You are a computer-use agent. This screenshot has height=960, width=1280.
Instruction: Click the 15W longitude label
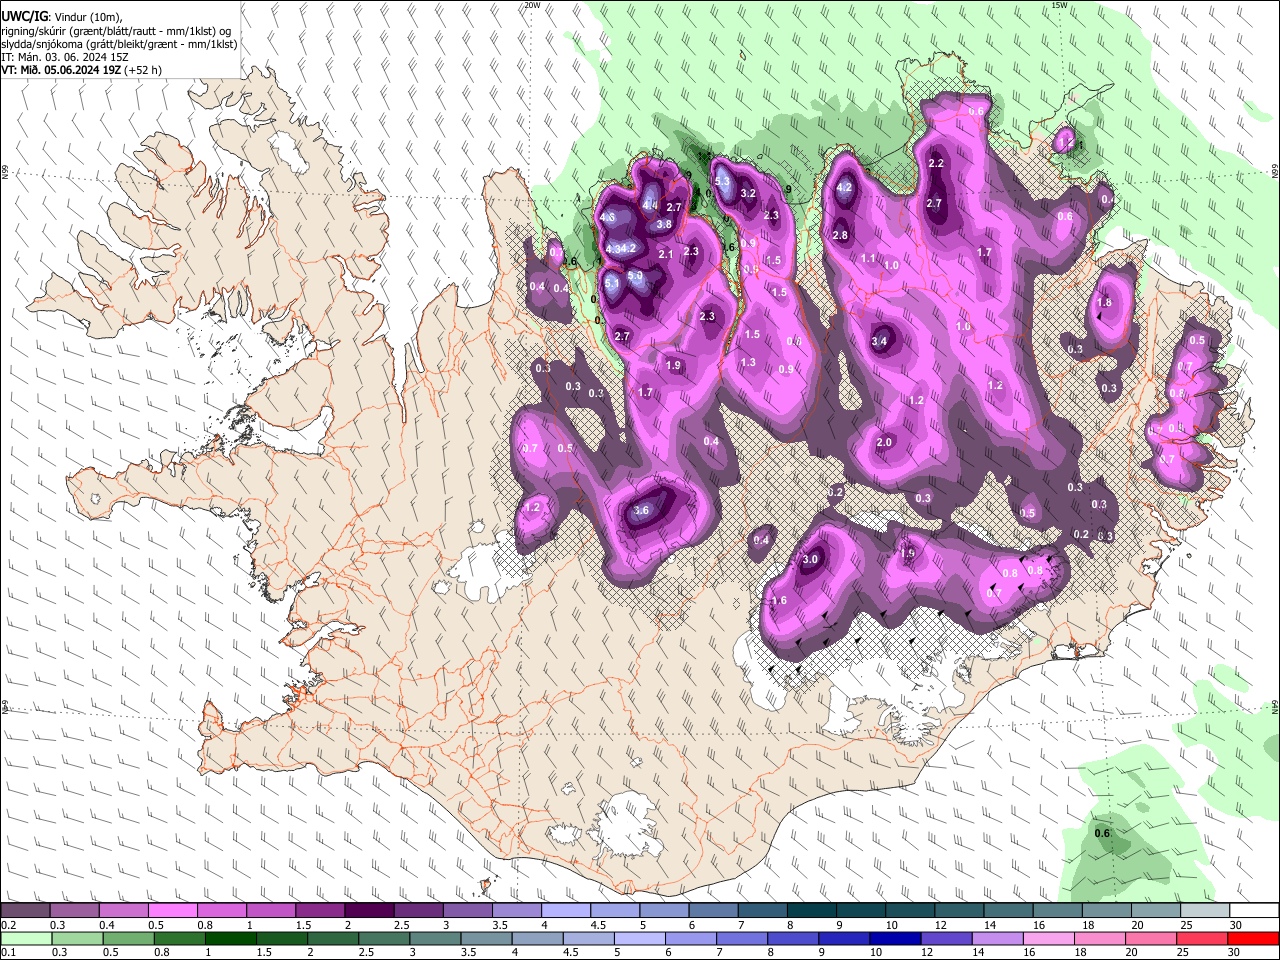click(x=1059, y=5)
